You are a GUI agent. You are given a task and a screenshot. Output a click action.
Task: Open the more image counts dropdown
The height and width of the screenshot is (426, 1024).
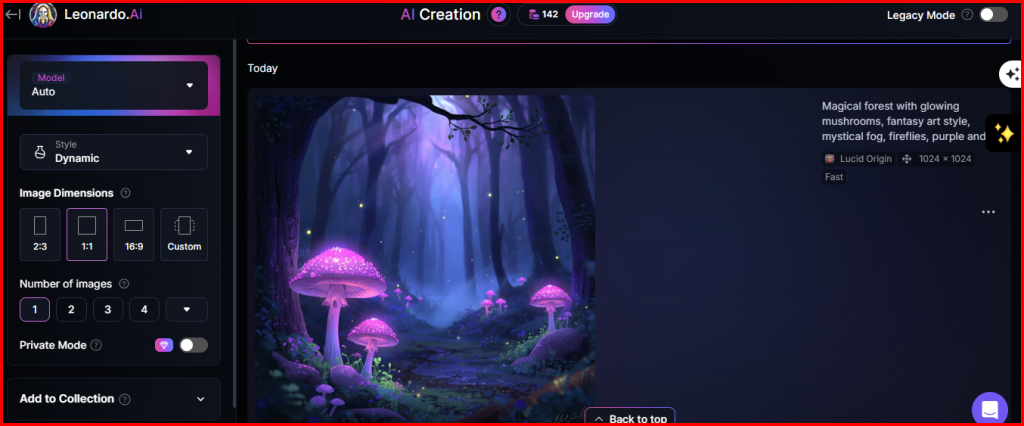187,310
